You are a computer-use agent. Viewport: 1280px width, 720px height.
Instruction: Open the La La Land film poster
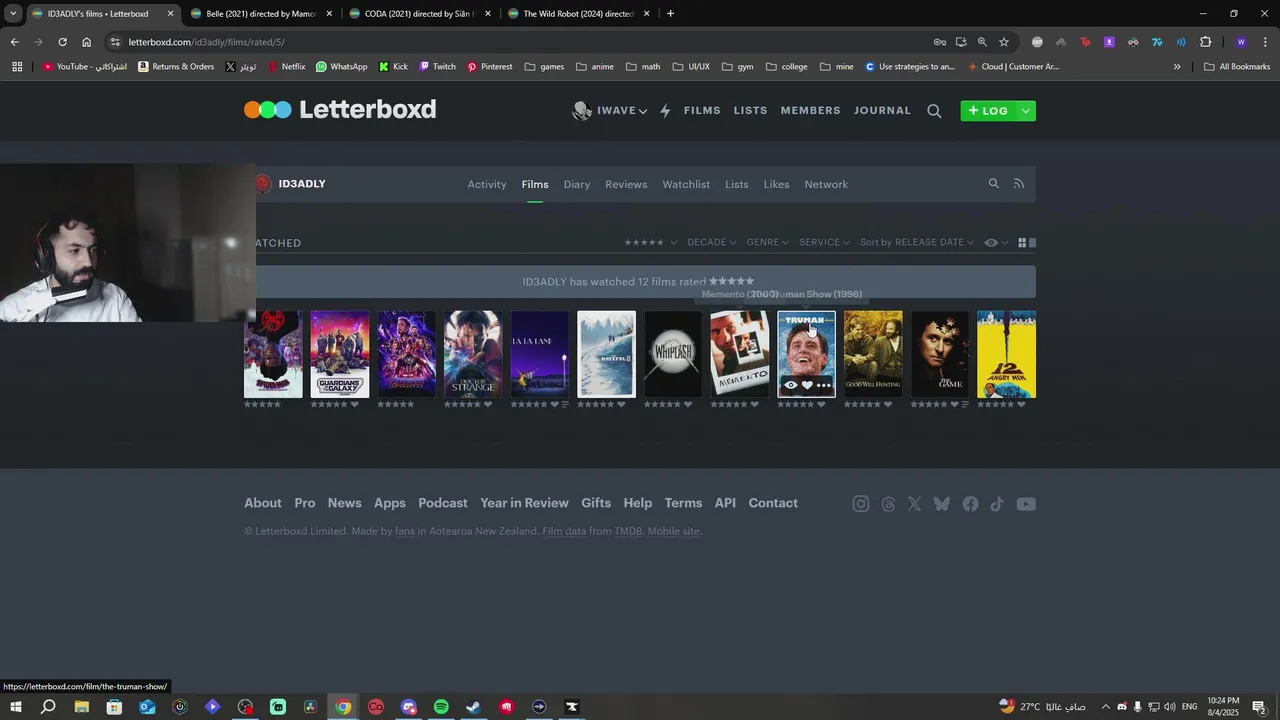(x=540, y=354)
